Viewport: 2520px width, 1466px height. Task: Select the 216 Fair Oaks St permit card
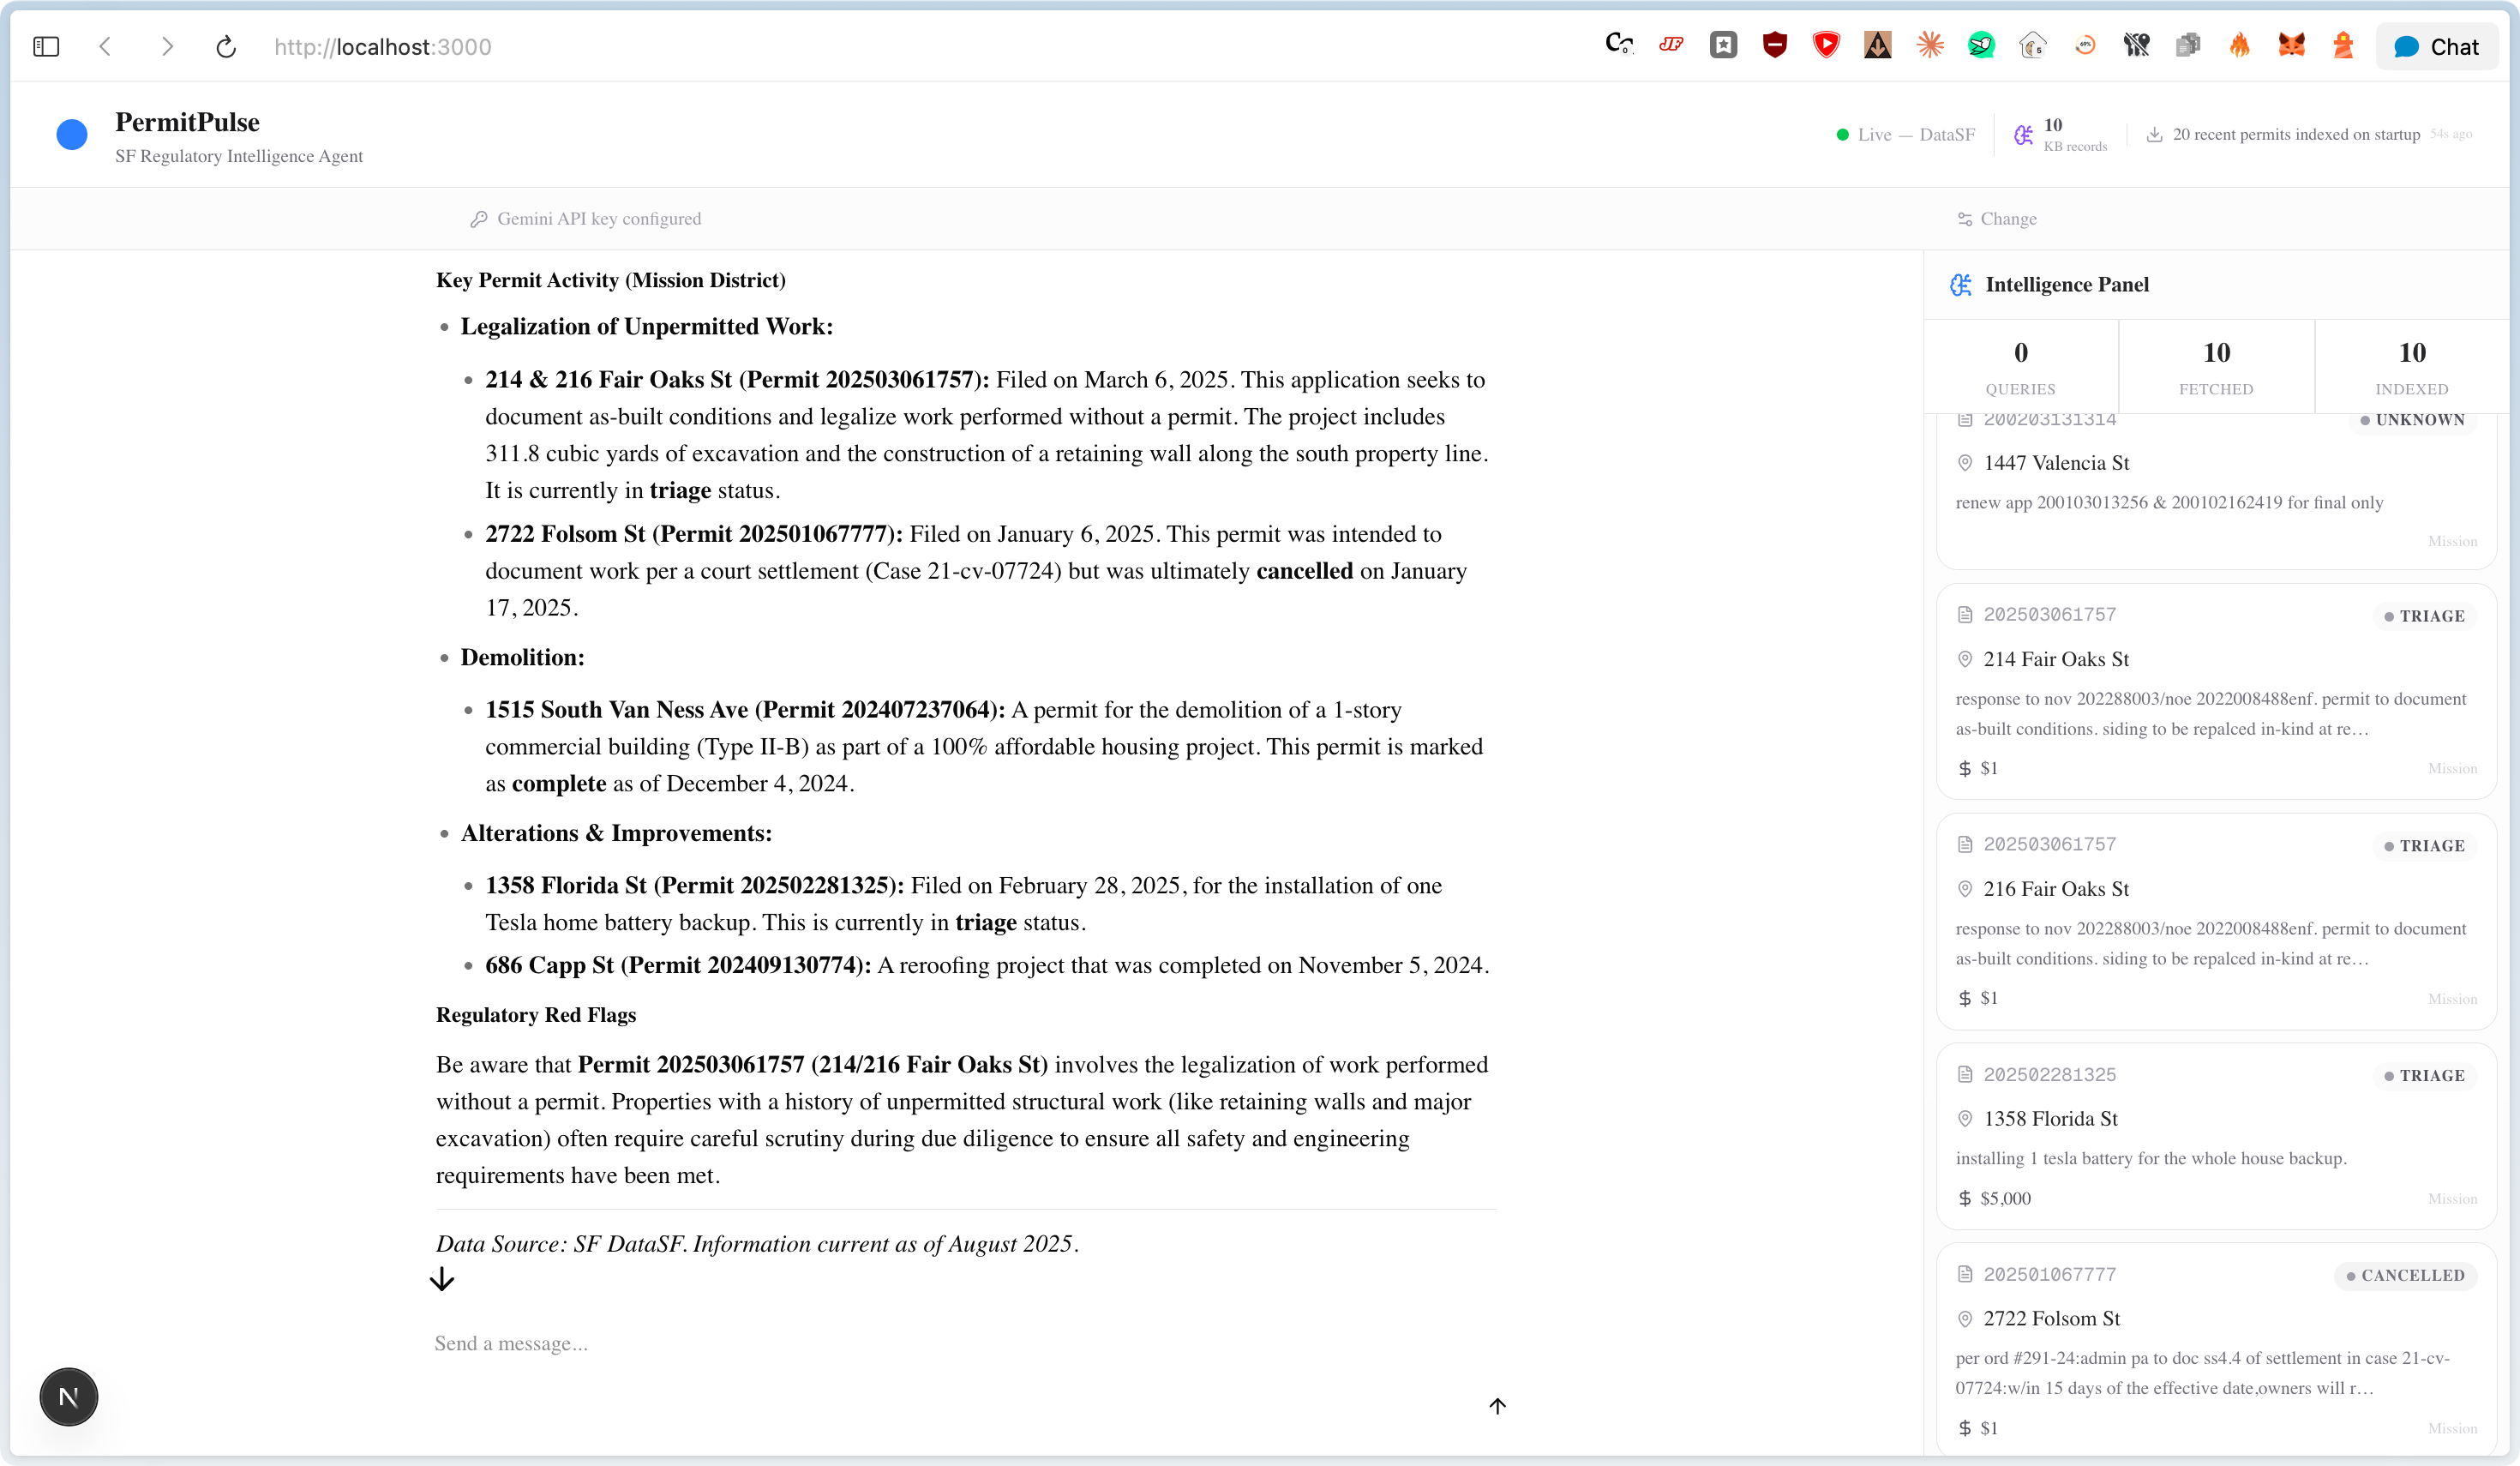(x=2216, y=920)
